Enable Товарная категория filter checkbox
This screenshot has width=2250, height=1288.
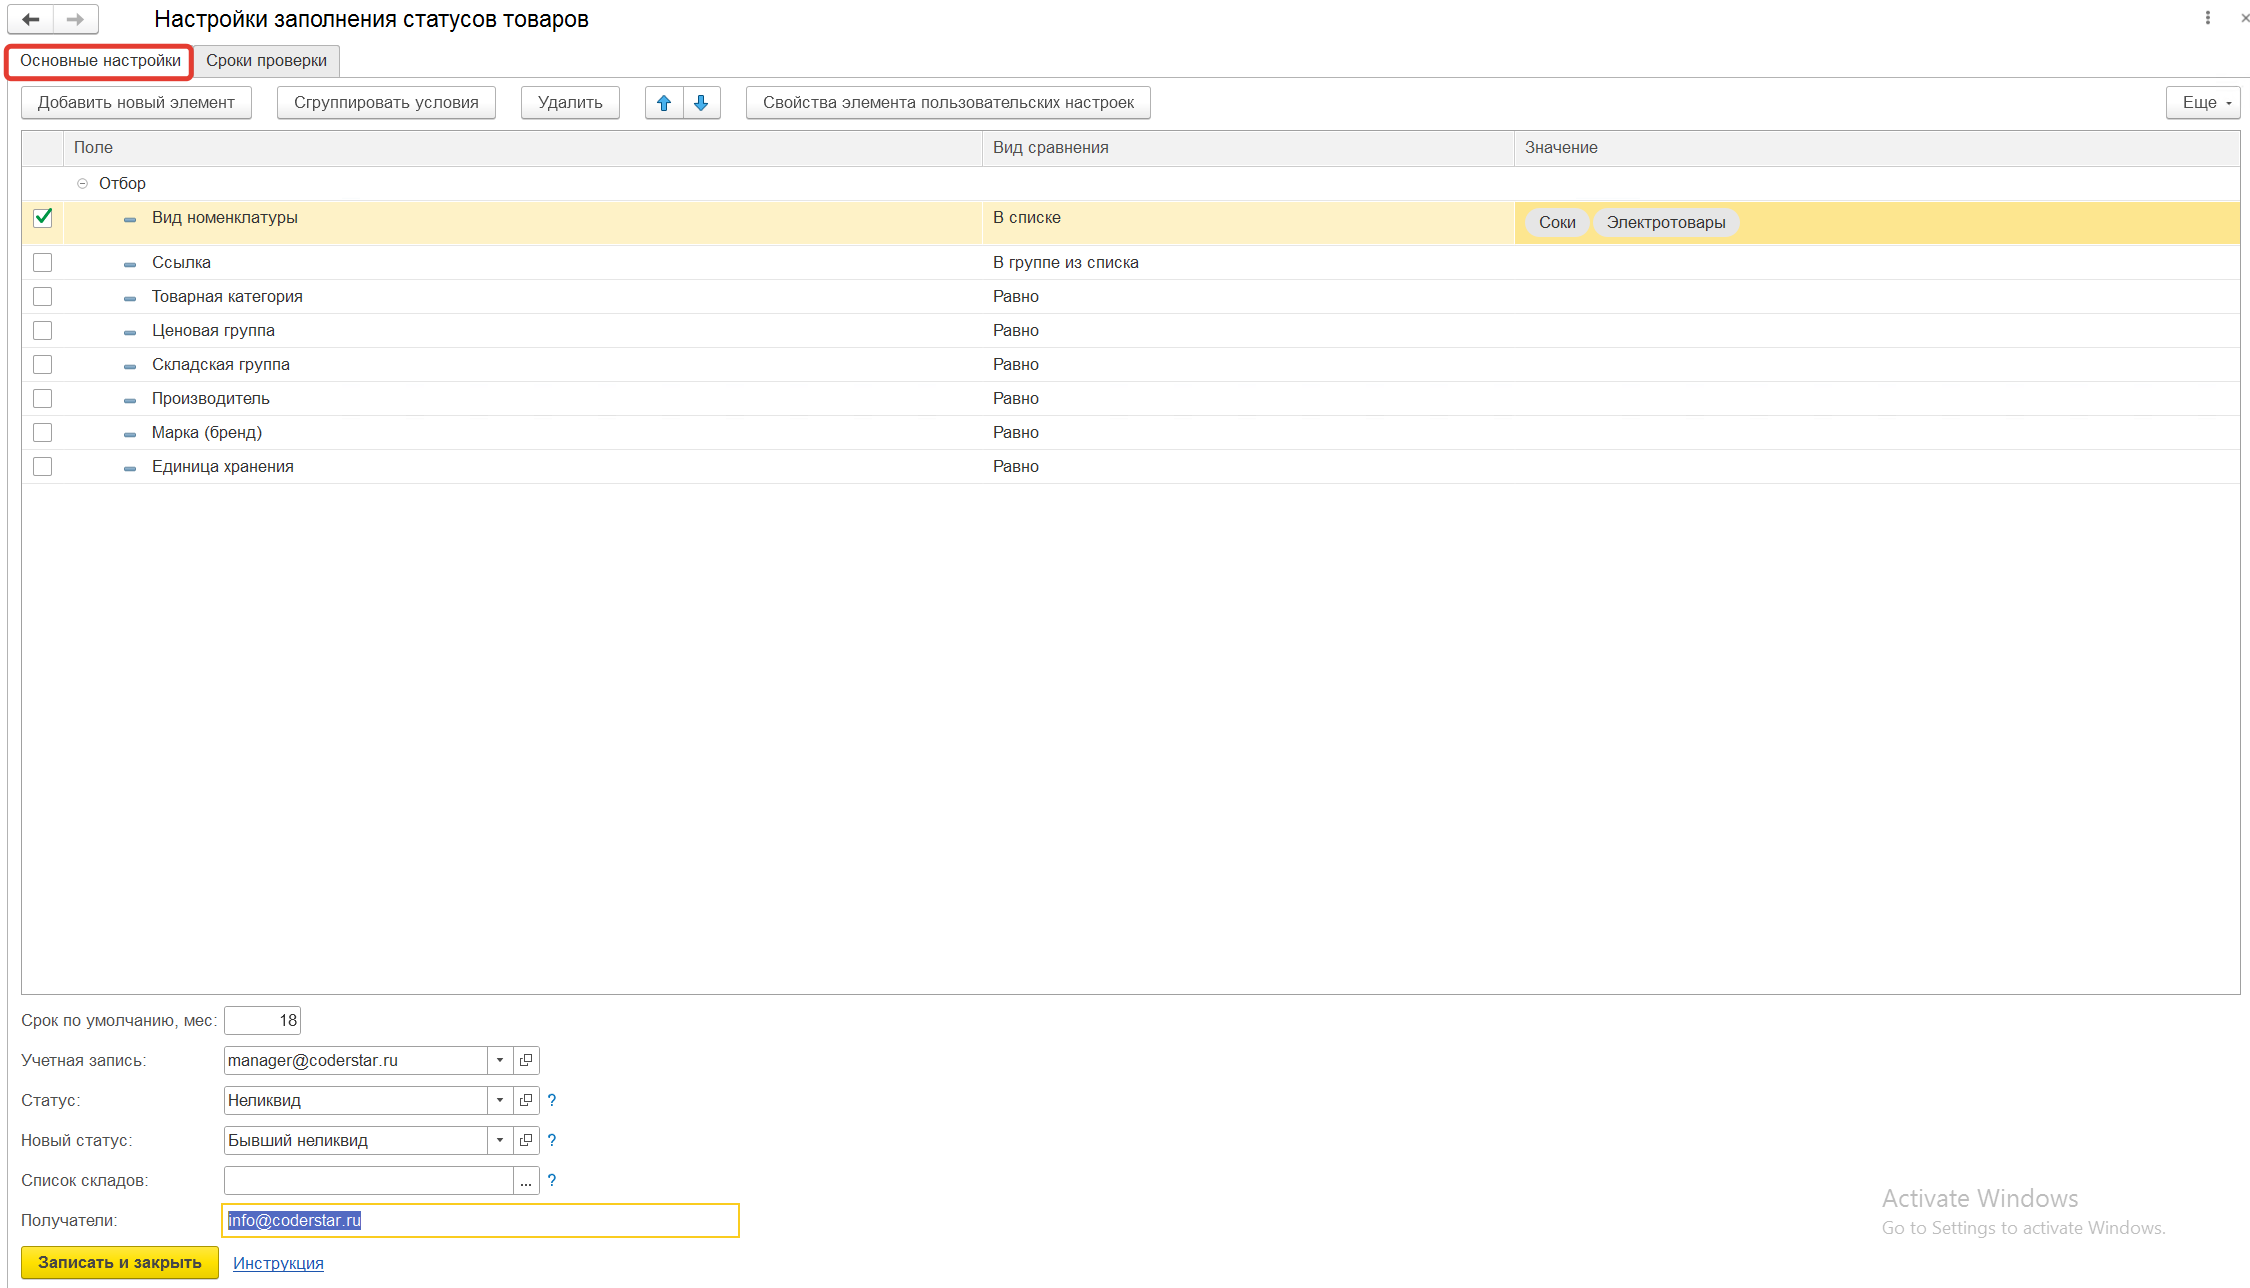43,296
